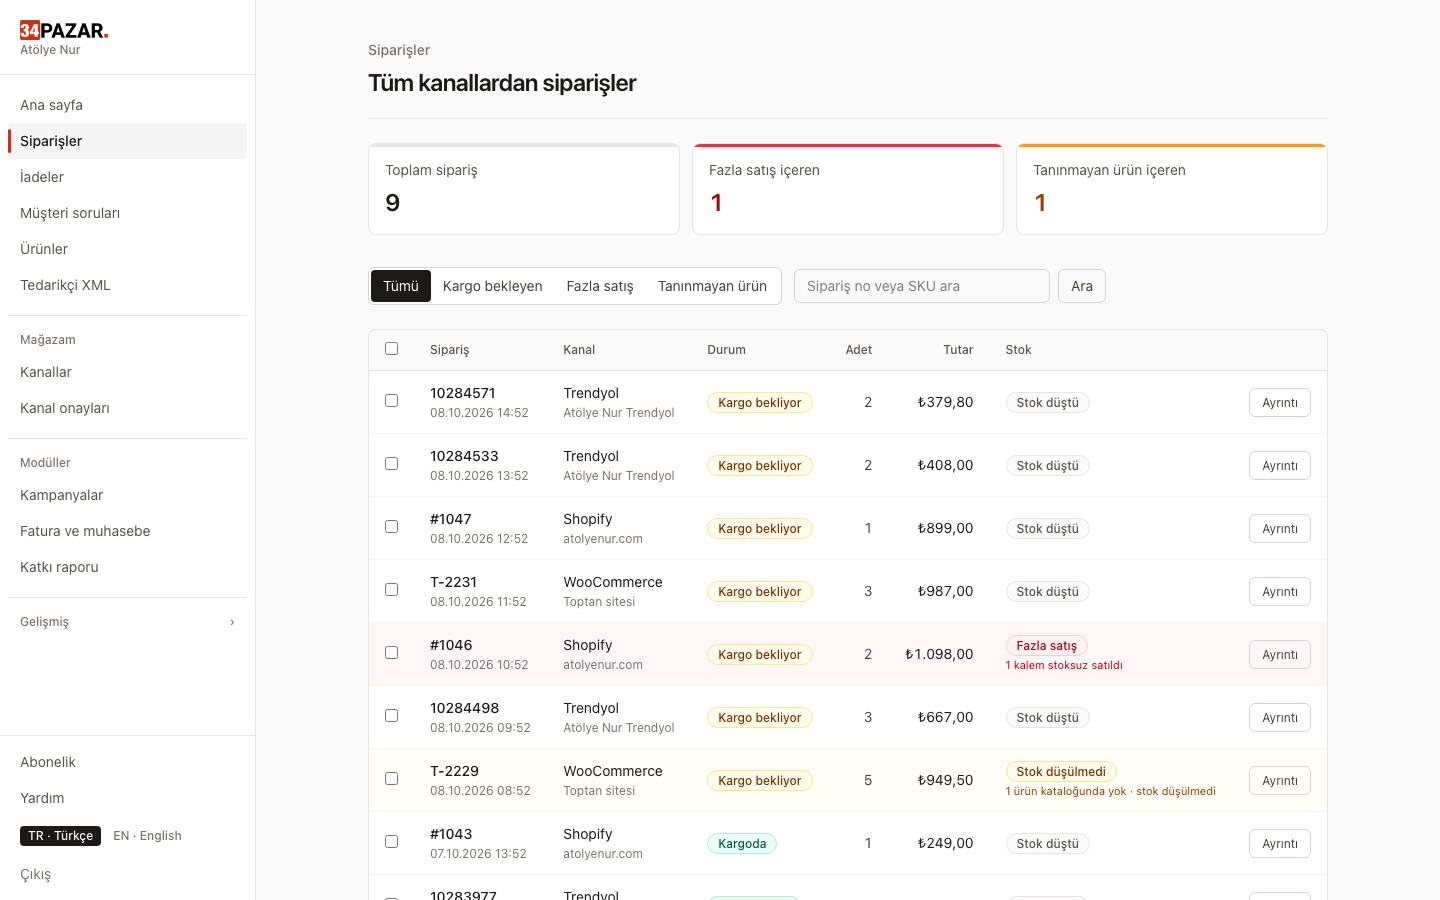Click the Tanınmayan ürün içeren summary card

(x=1172, y=189)
